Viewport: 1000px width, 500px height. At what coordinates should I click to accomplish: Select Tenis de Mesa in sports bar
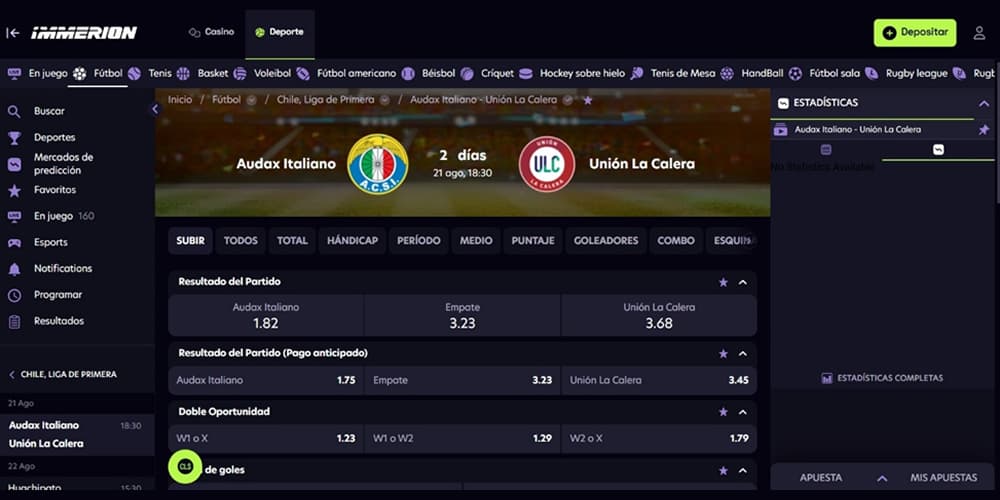point(672,73)
